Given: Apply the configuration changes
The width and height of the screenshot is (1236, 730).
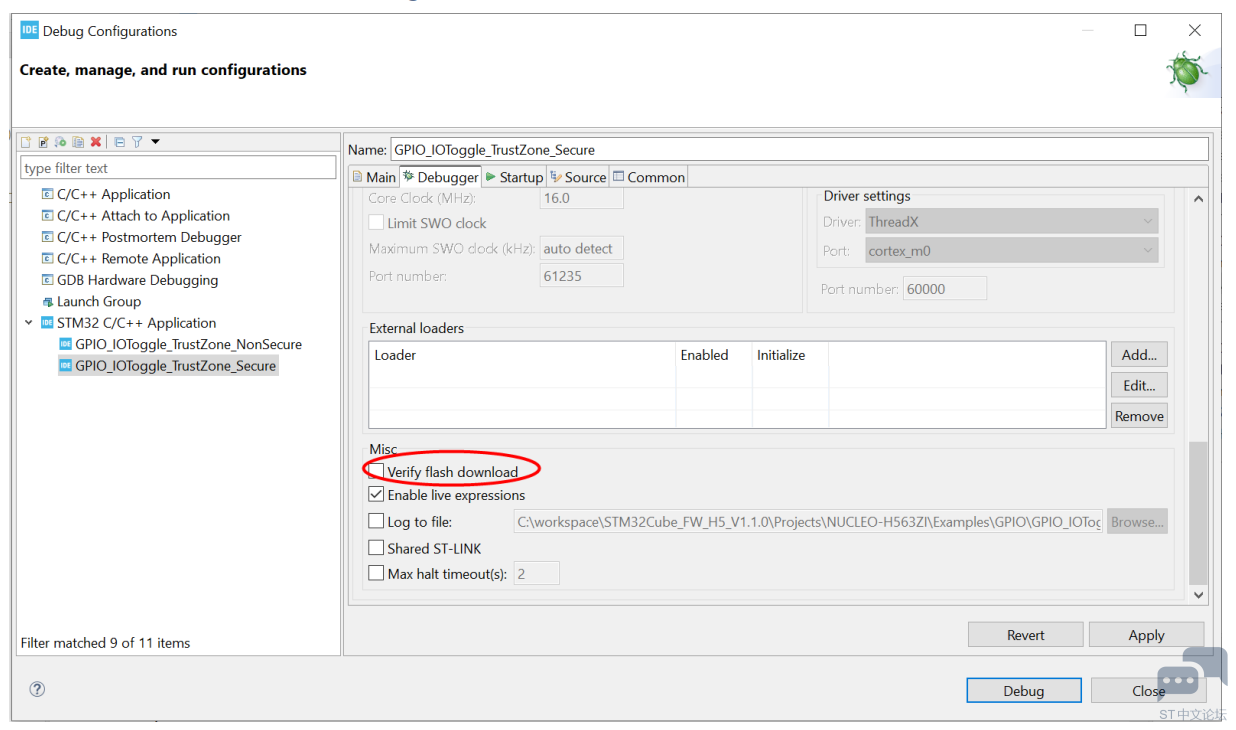Looking at the screenshot, I should tap(1146, 635).
